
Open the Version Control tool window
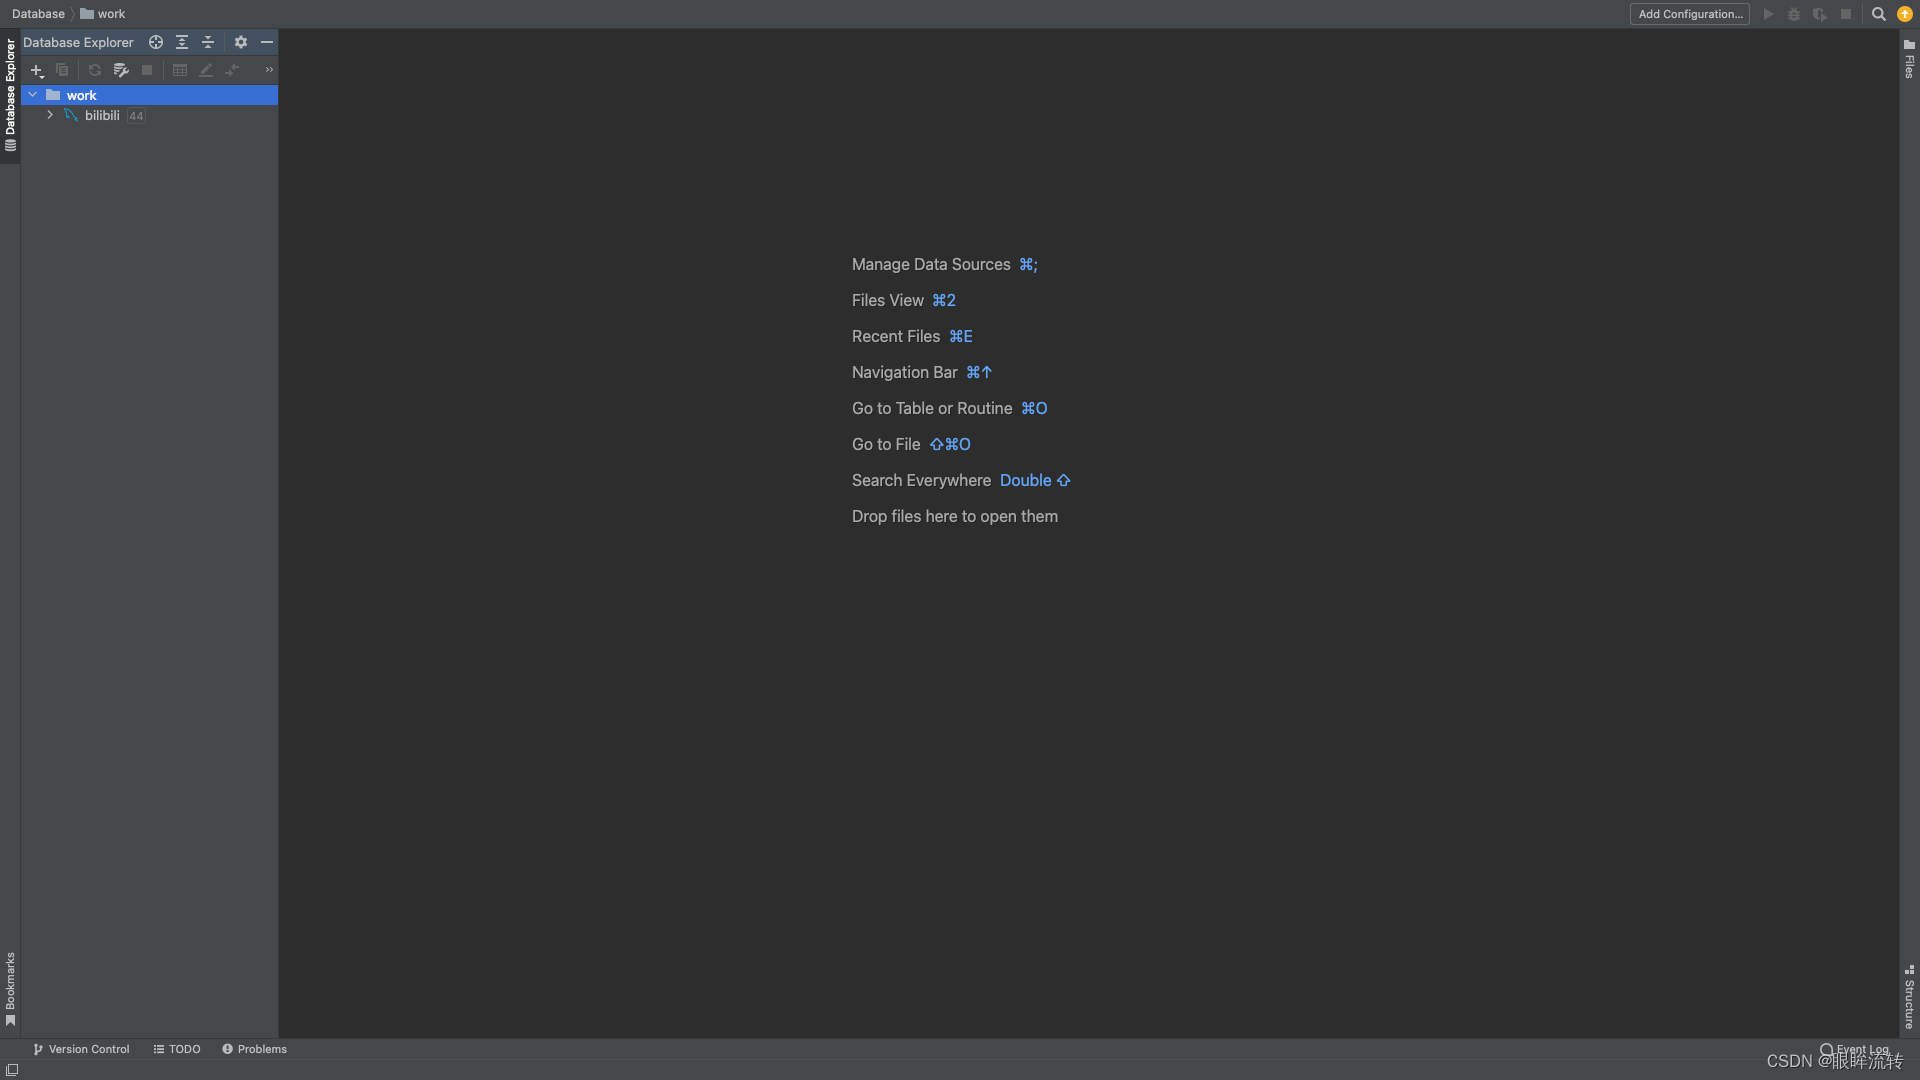pos(81,1049)
